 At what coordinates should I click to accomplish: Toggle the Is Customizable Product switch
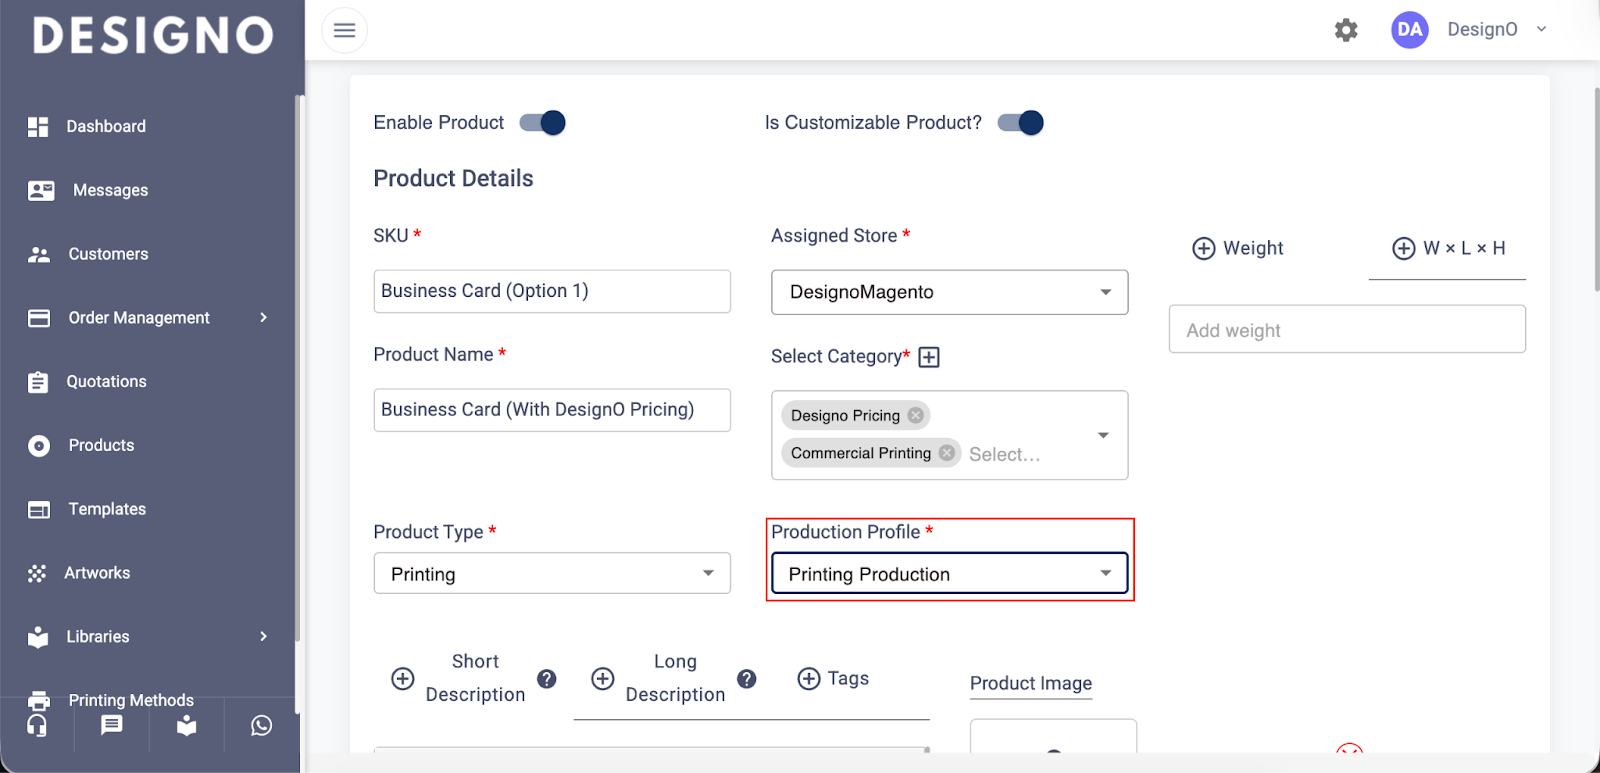pyautogui.click(x=1021, y=123)
